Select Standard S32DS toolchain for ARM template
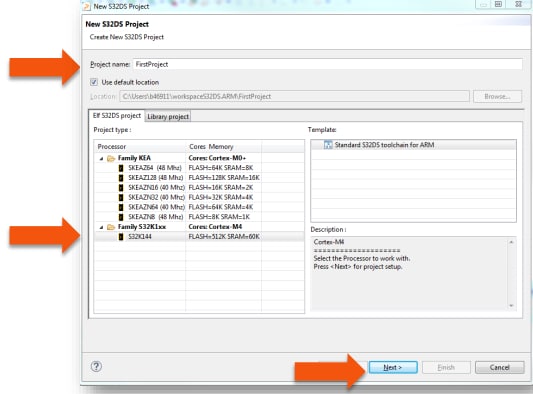The height and width of the screenshot is (394, 533). point(384,145)
